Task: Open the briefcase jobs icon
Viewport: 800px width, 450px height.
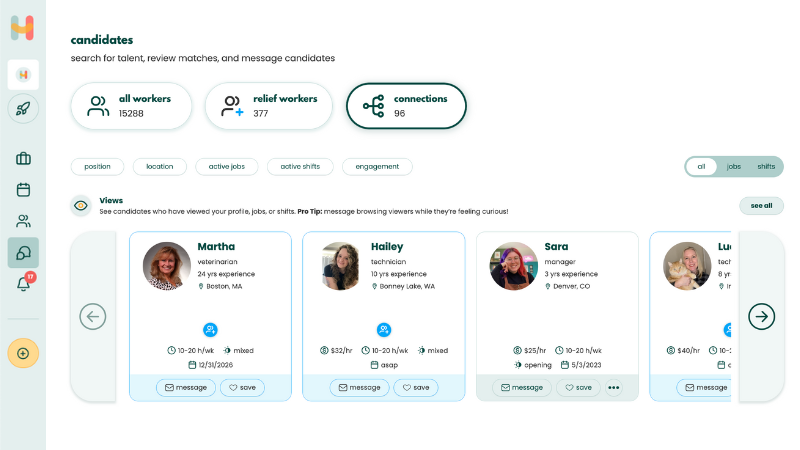Action: point(23,159)
